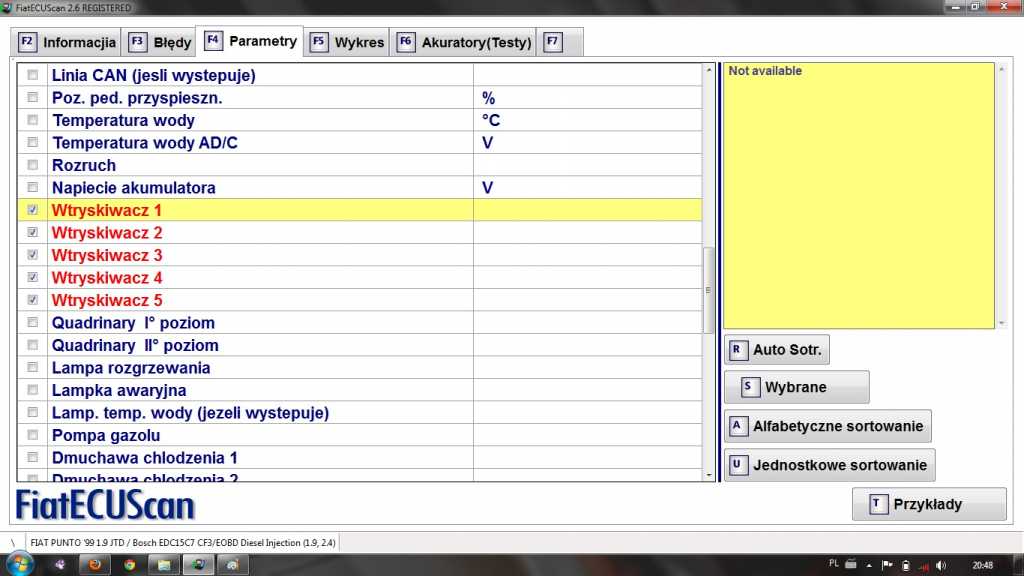Open the Windows Start menu orb
Viewport: 1024px width, 576px height.
click(x=19, y=564)
